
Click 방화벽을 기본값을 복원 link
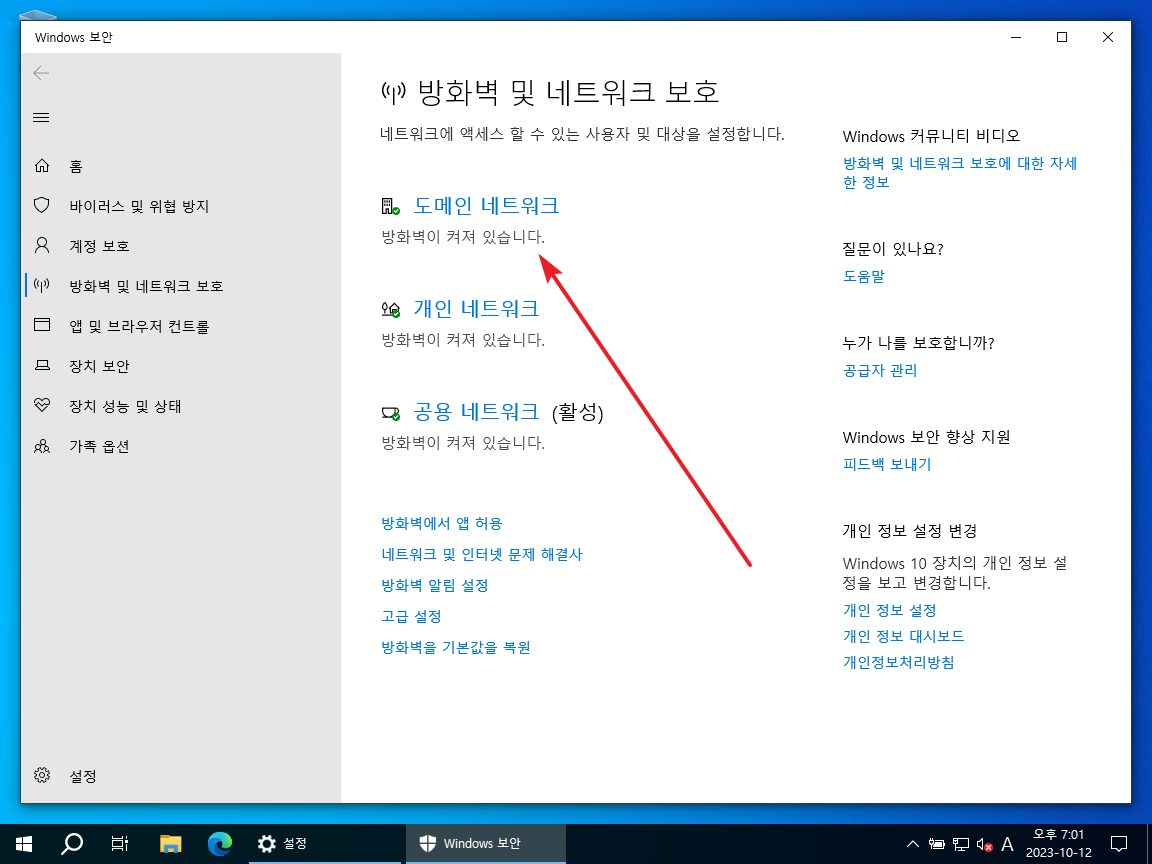pos(456,647)
